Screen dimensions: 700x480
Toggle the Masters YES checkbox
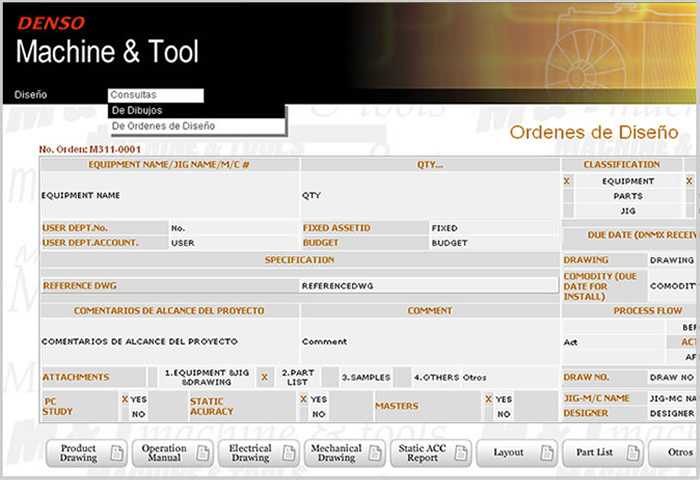coord(489,398)
